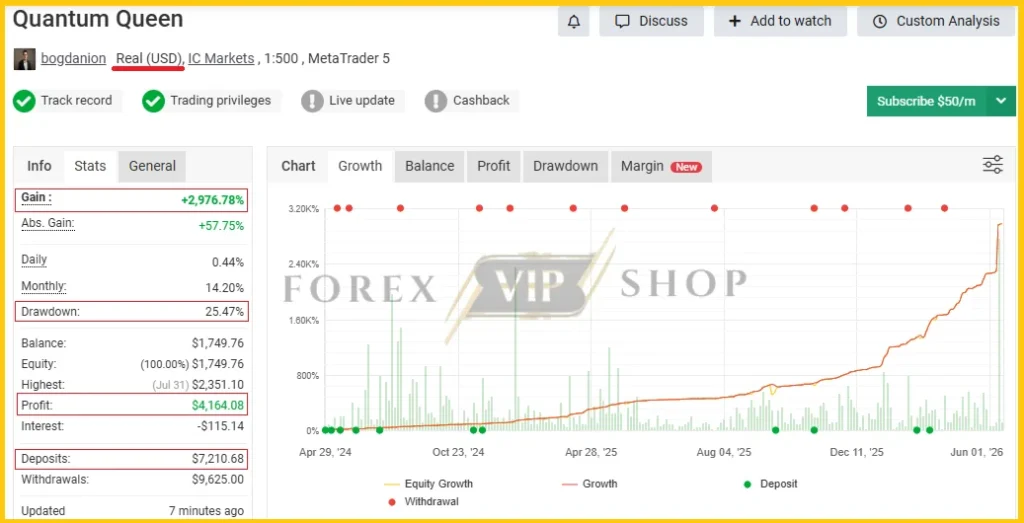Image resolution: width=1024 pixels, height=523 pixels.
Task: Click the Withdrawals value $9,625.00
Action: 217,480
